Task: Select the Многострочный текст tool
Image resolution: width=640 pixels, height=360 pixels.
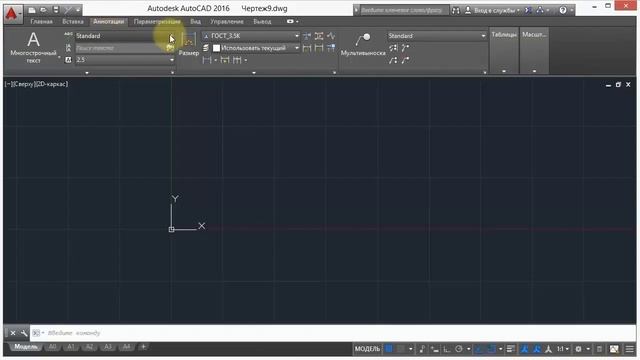Action: pyautogui.click(x=33, y=47)
